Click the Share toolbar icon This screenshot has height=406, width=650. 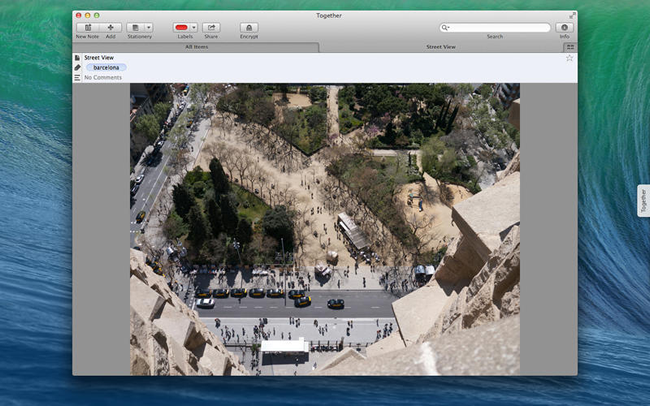[211, 28]
